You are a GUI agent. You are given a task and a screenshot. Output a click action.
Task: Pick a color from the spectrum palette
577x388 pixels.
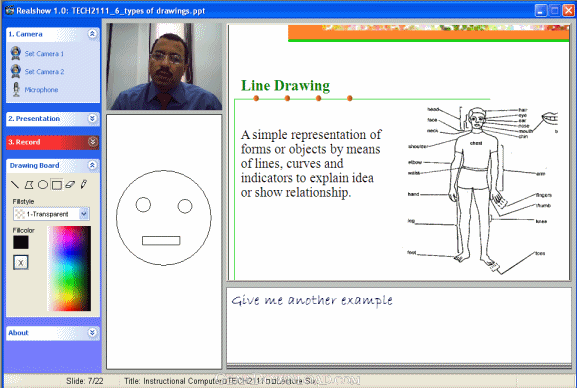pos(69,269)
